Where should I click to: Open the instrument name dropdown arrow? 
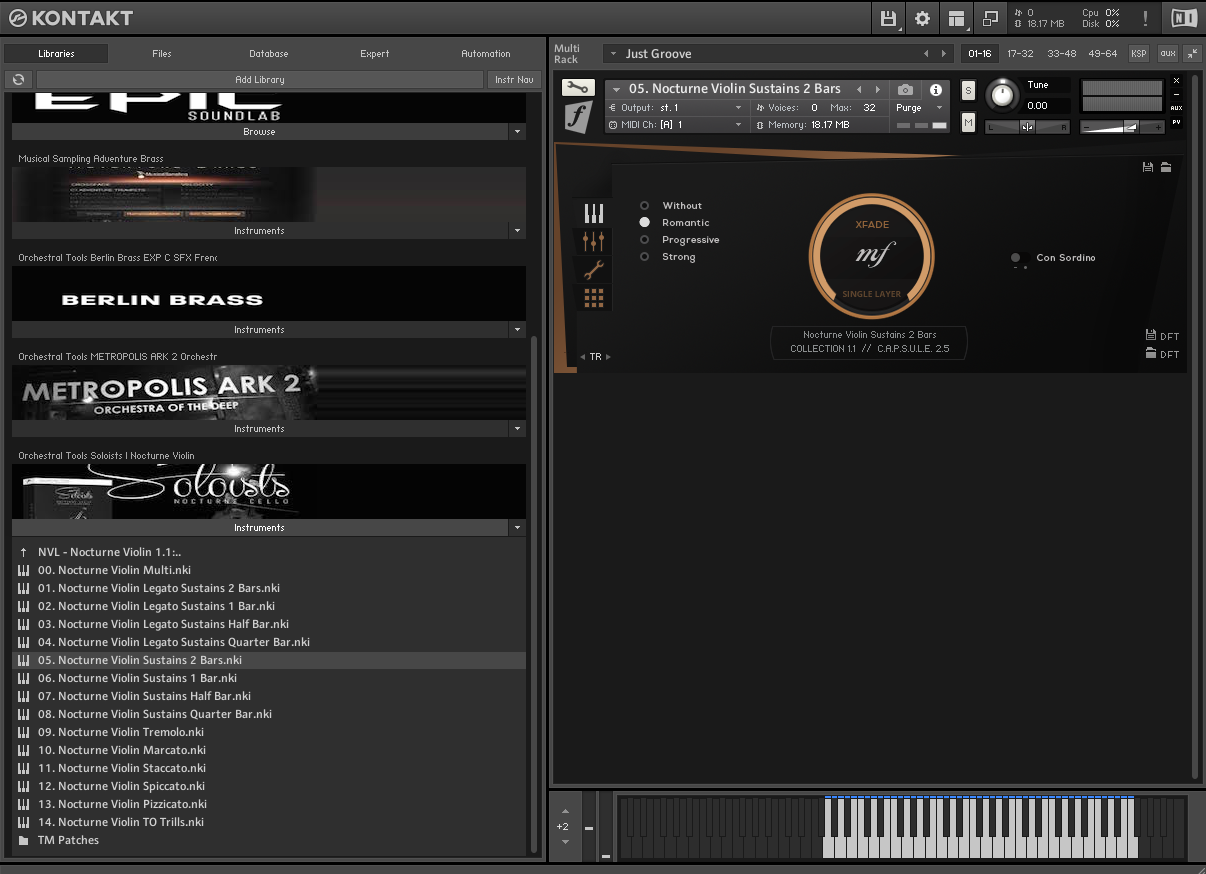coord(617,89)
